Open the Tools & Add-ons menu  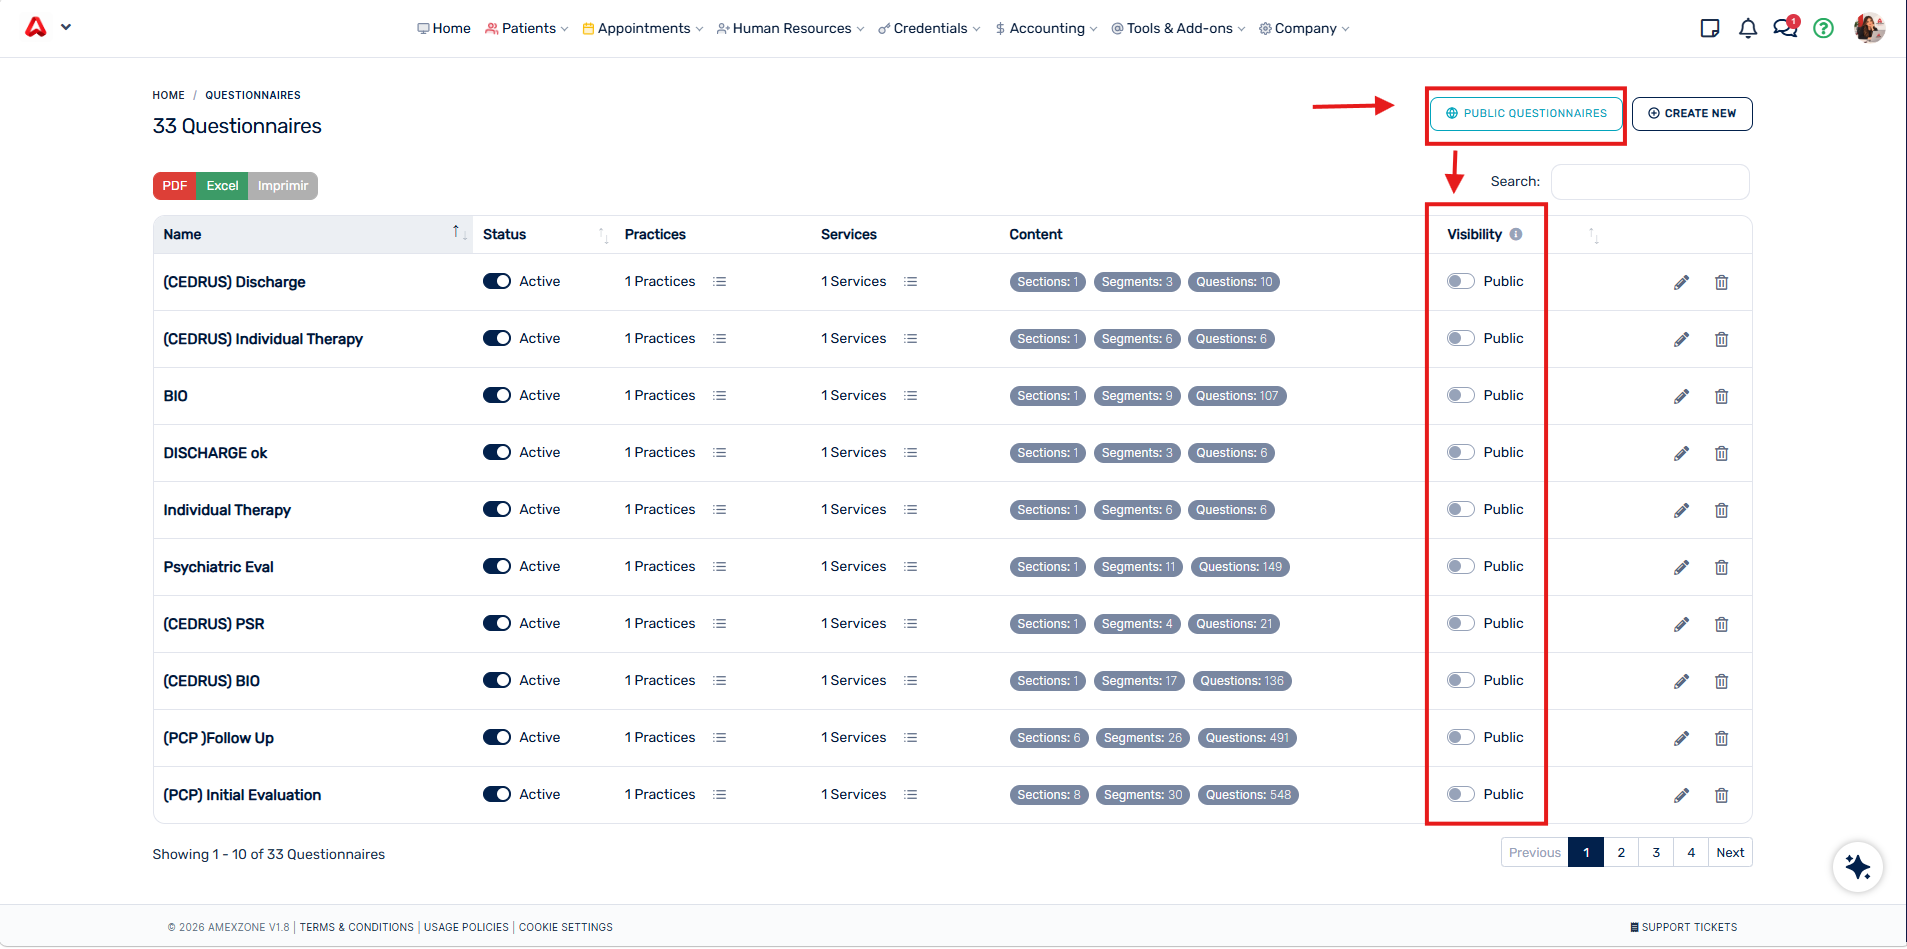click(1178, 28)
